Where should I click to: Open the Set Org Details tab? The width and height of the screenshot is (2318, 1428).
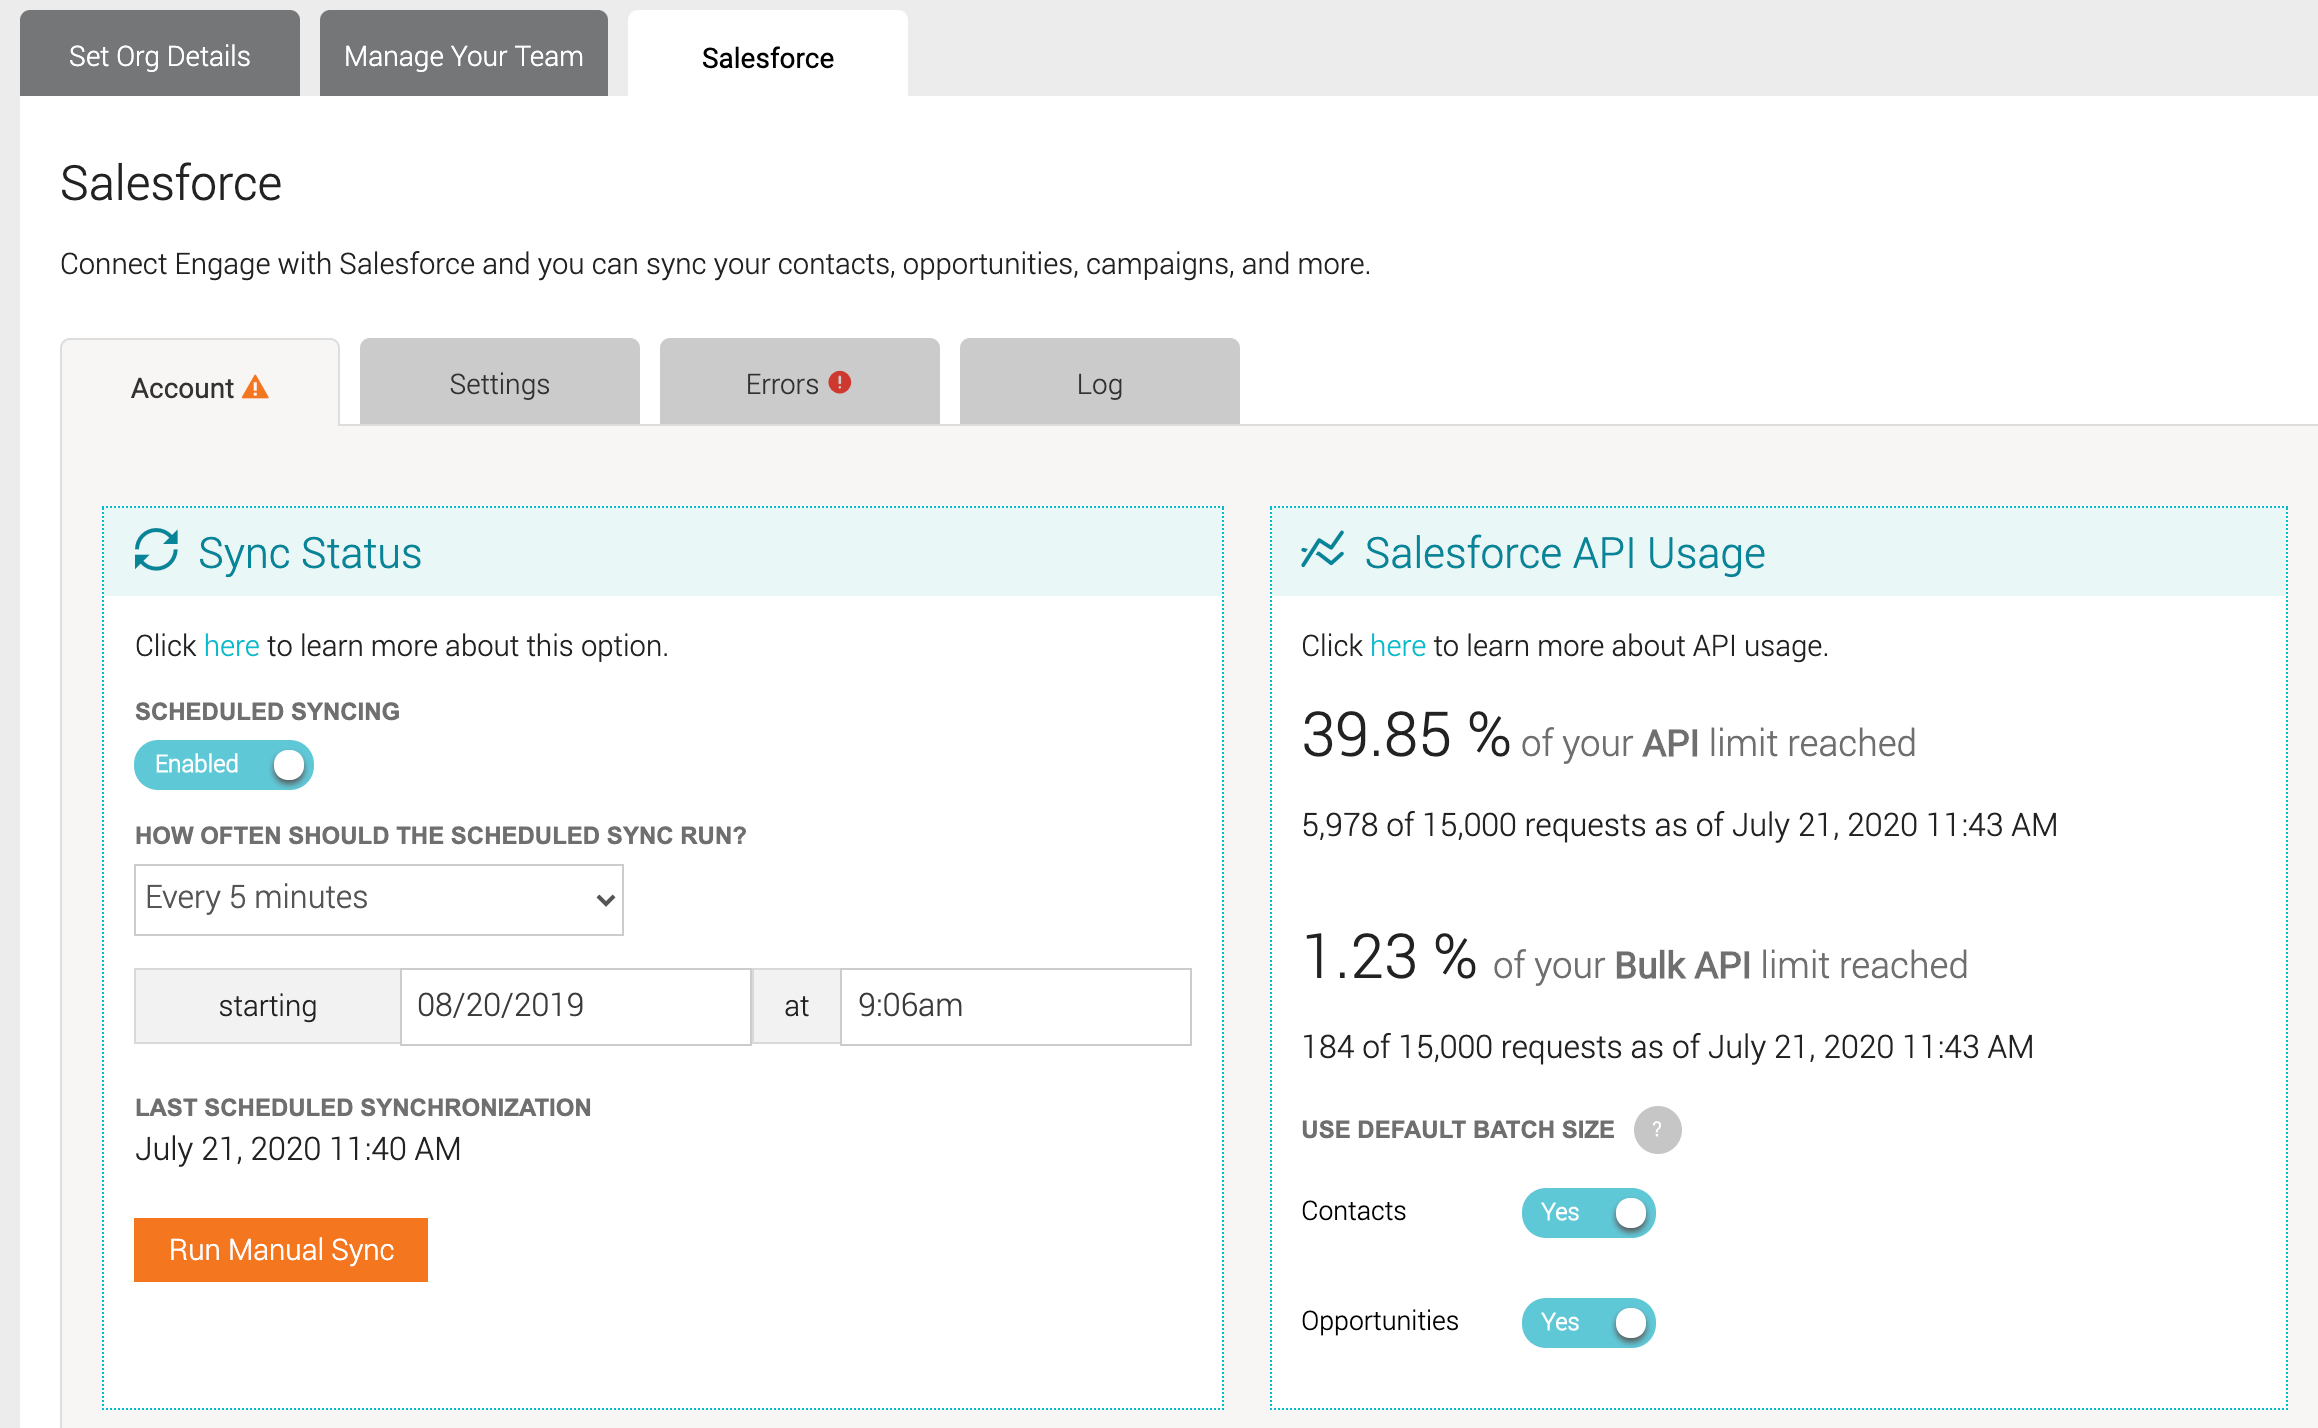pos(160,55)
